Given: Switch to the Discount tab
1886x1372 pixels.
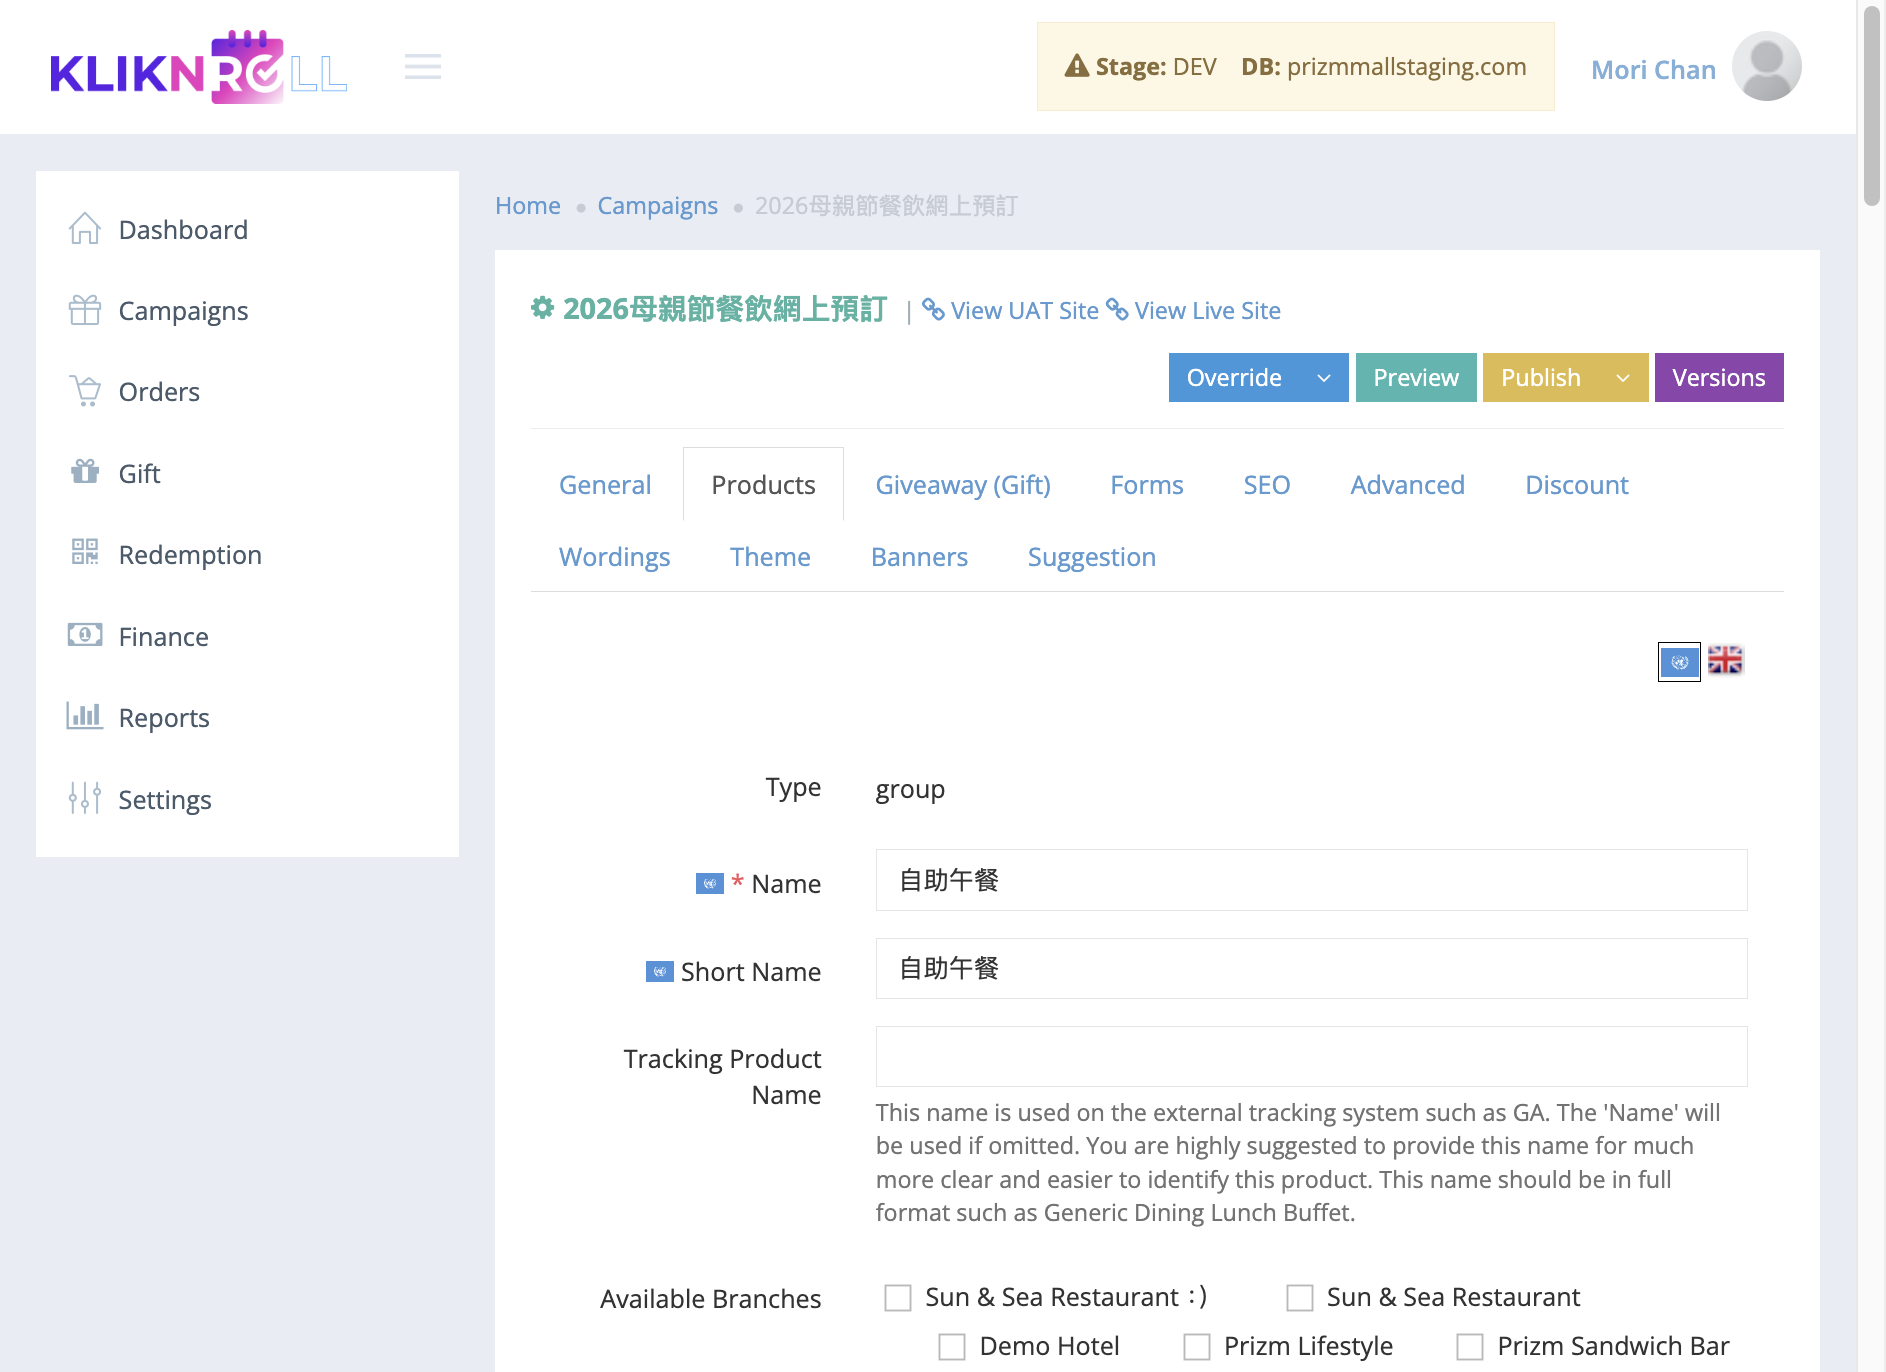Looking at the screenshot, I should 1577,485.
